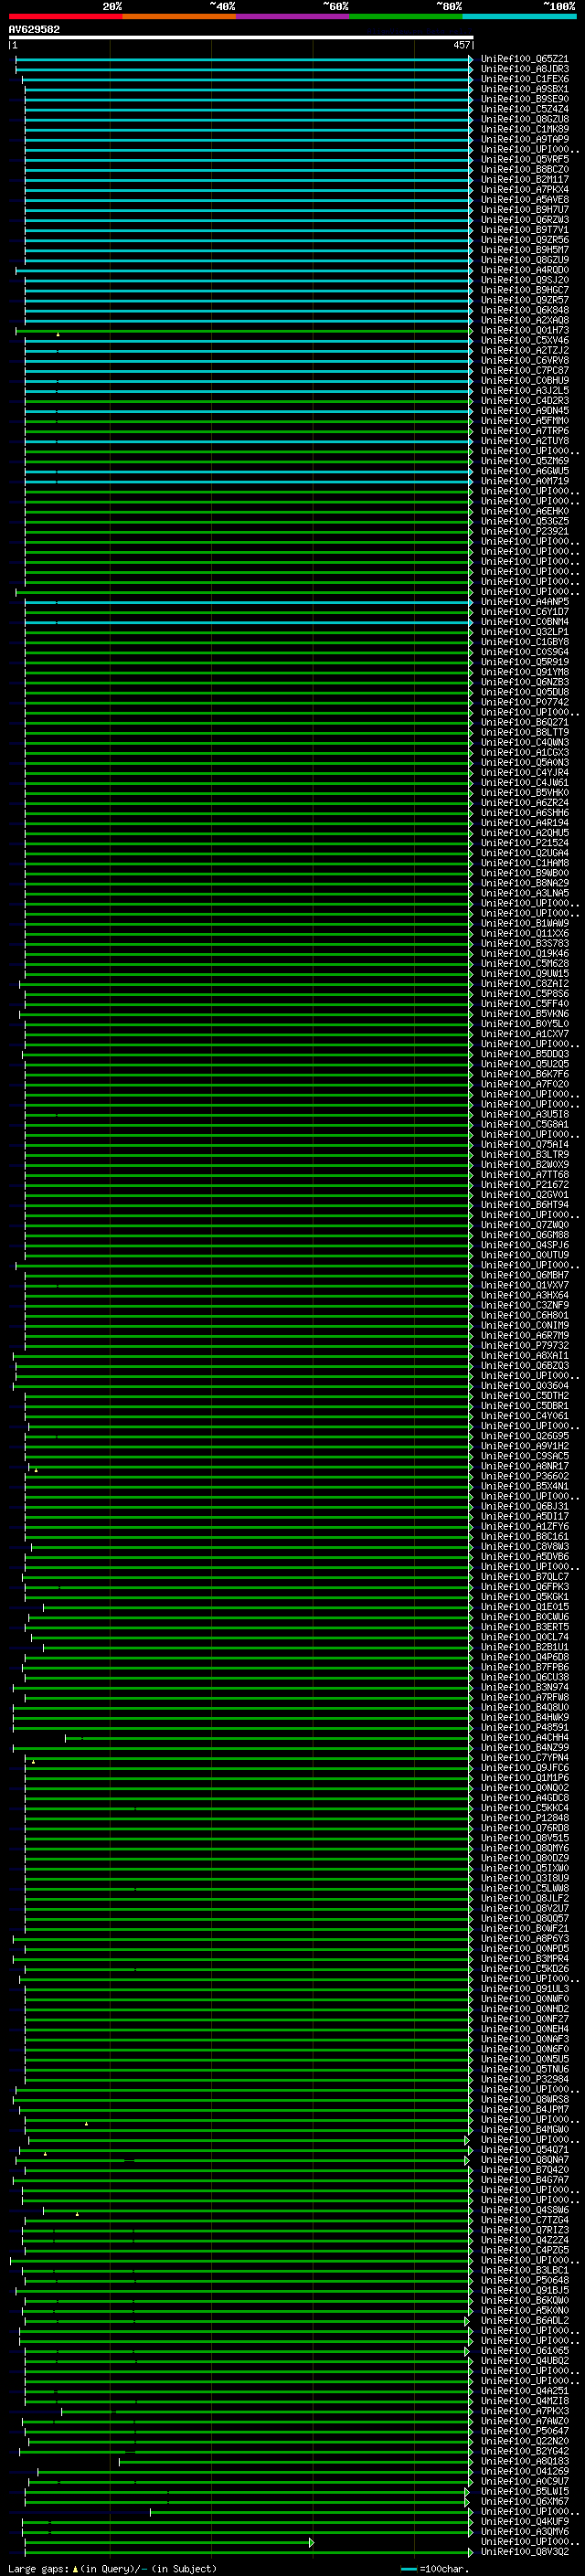The width and height of the screenshot is (585, 2576).
Task: Select the UniRef100_Q8GZU8 label
Action: coord(524,119)
